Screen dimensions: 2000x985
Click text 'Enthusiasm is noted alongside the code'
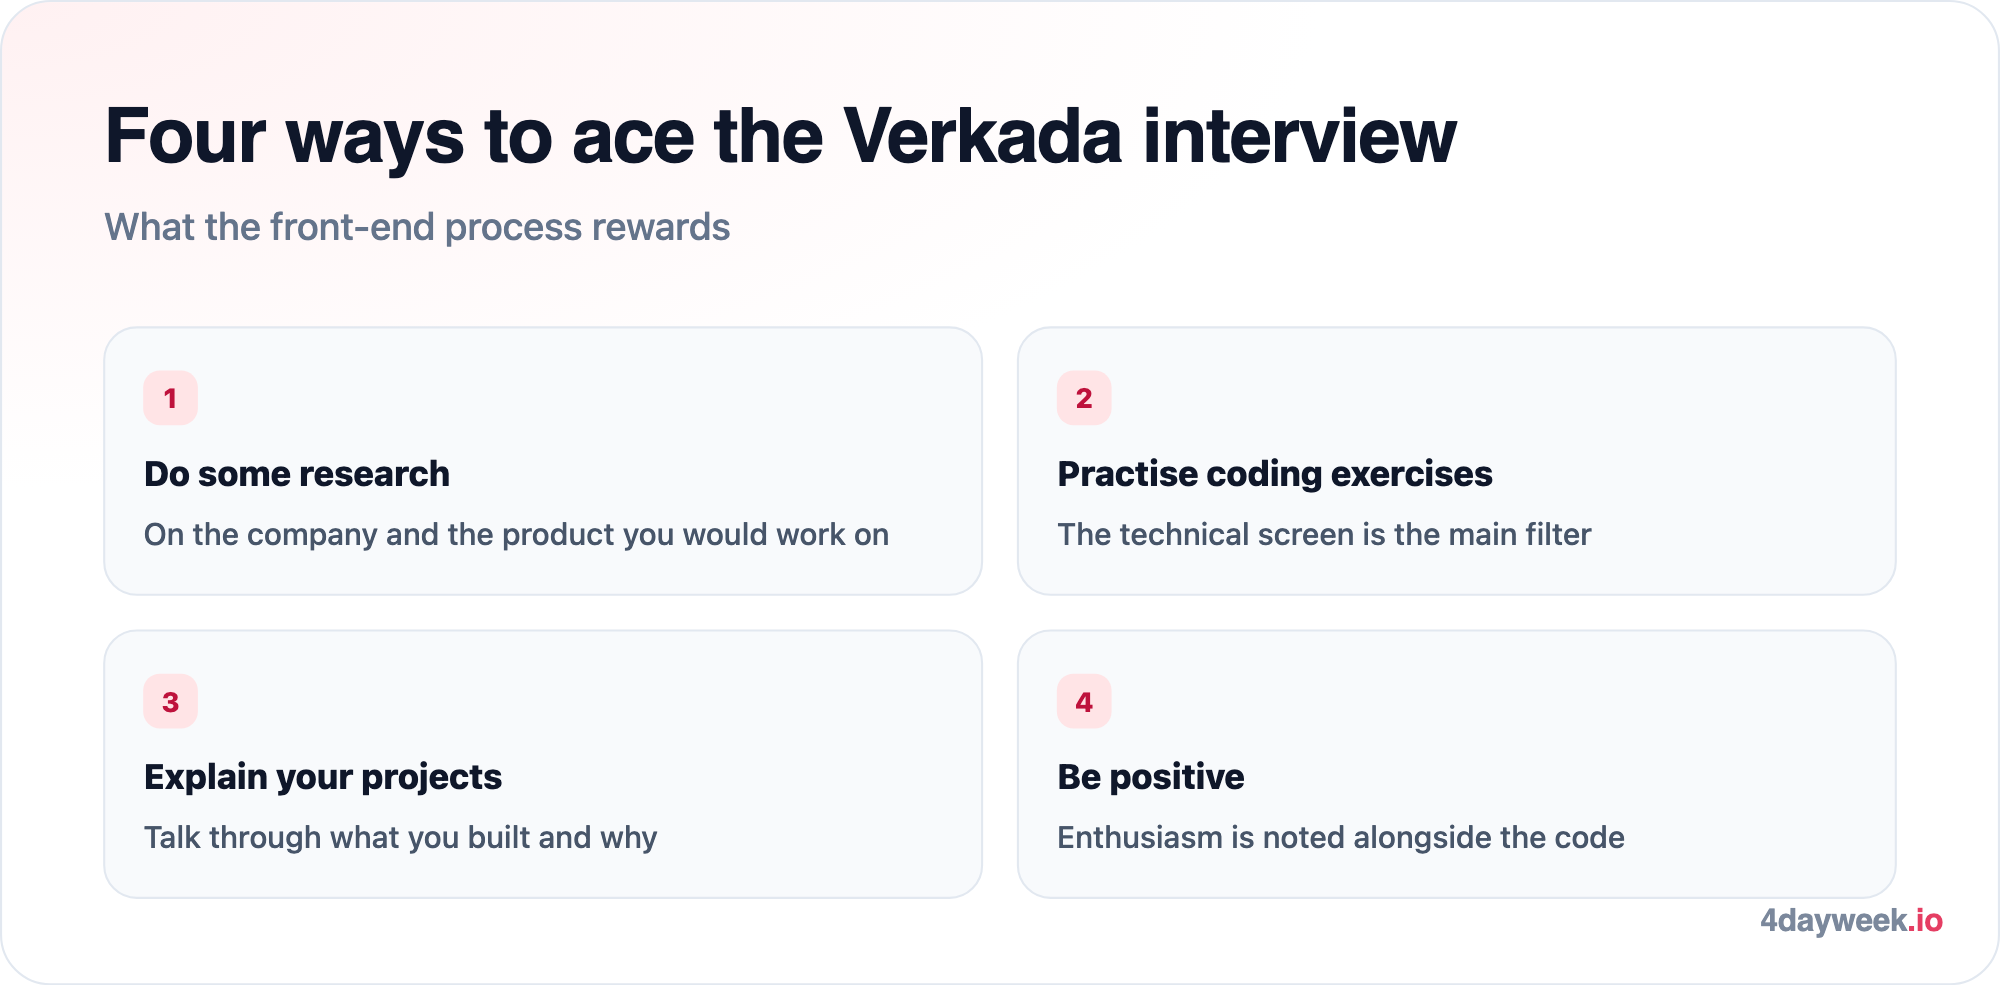[1341, 838]
